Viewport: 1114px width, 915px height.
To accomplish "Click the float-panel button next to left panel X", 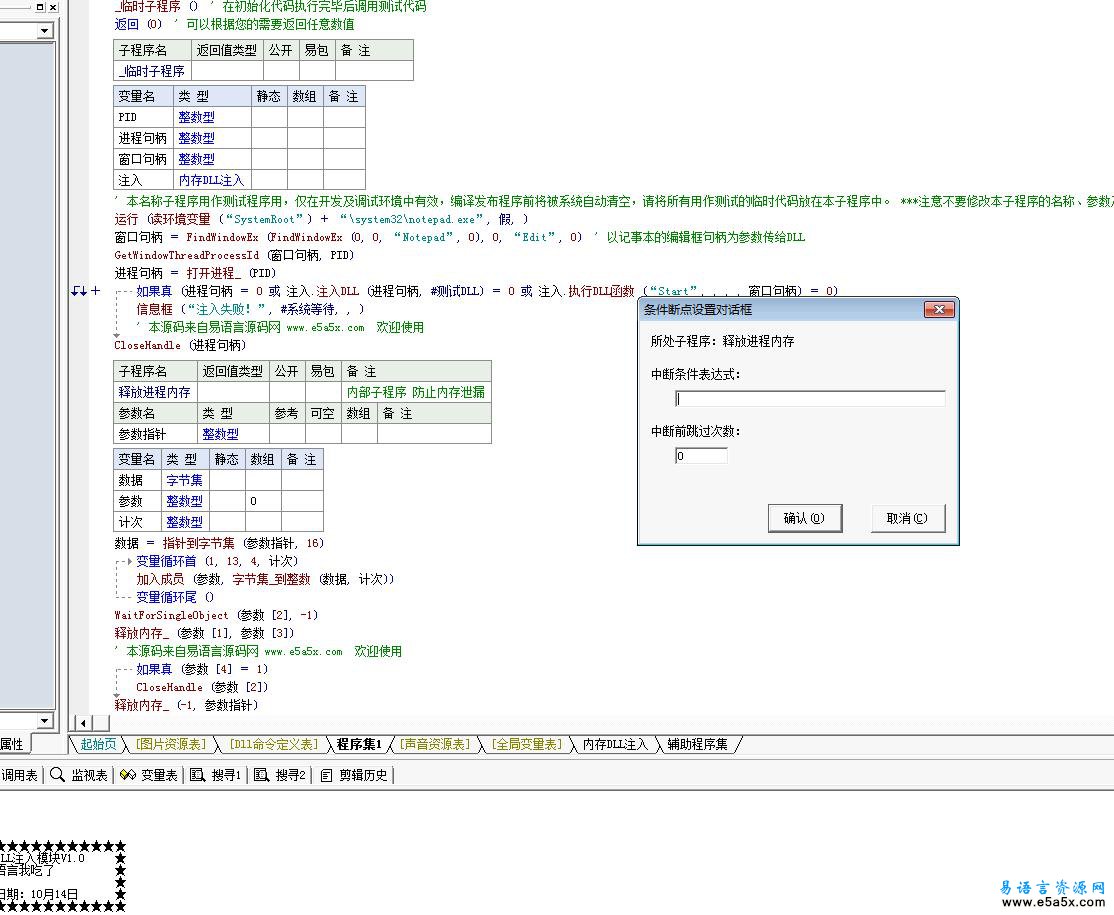I will [40, 7].
